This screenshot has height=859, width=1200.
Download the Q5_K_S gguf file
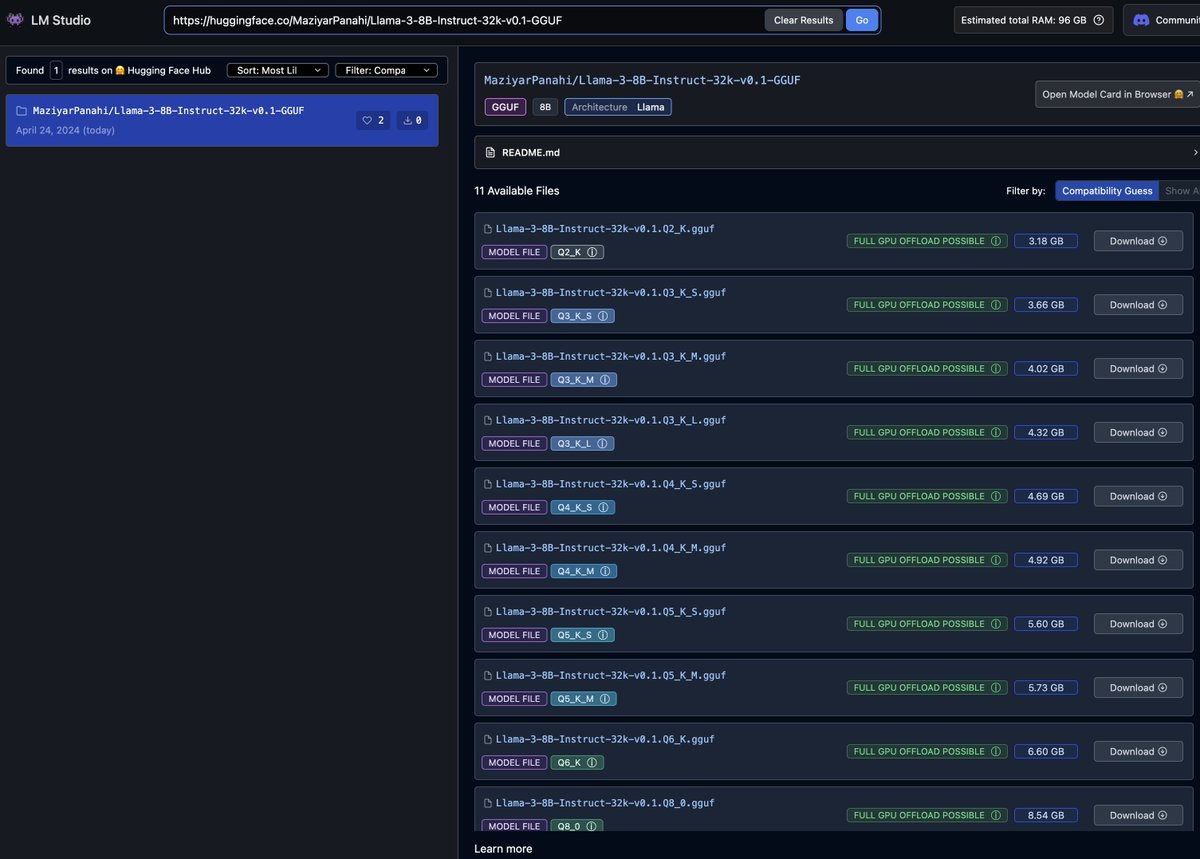[x=1138, y=624]
